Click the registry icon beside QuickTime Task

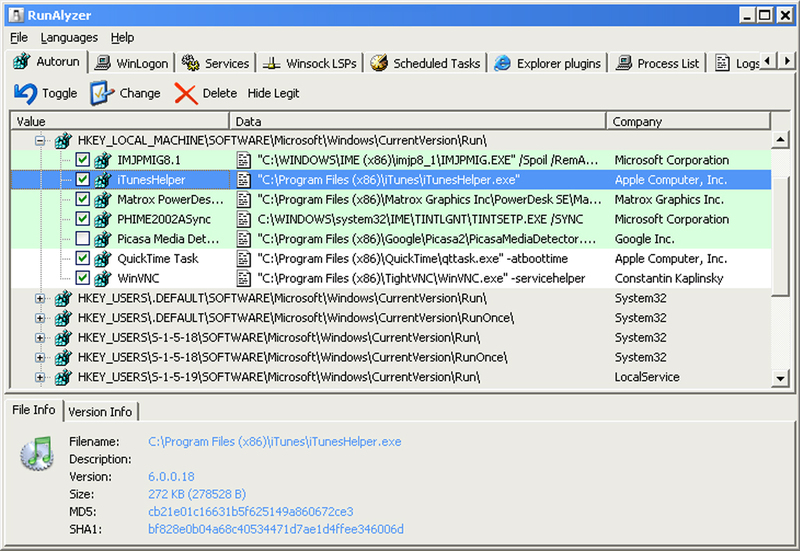[103, 259]
